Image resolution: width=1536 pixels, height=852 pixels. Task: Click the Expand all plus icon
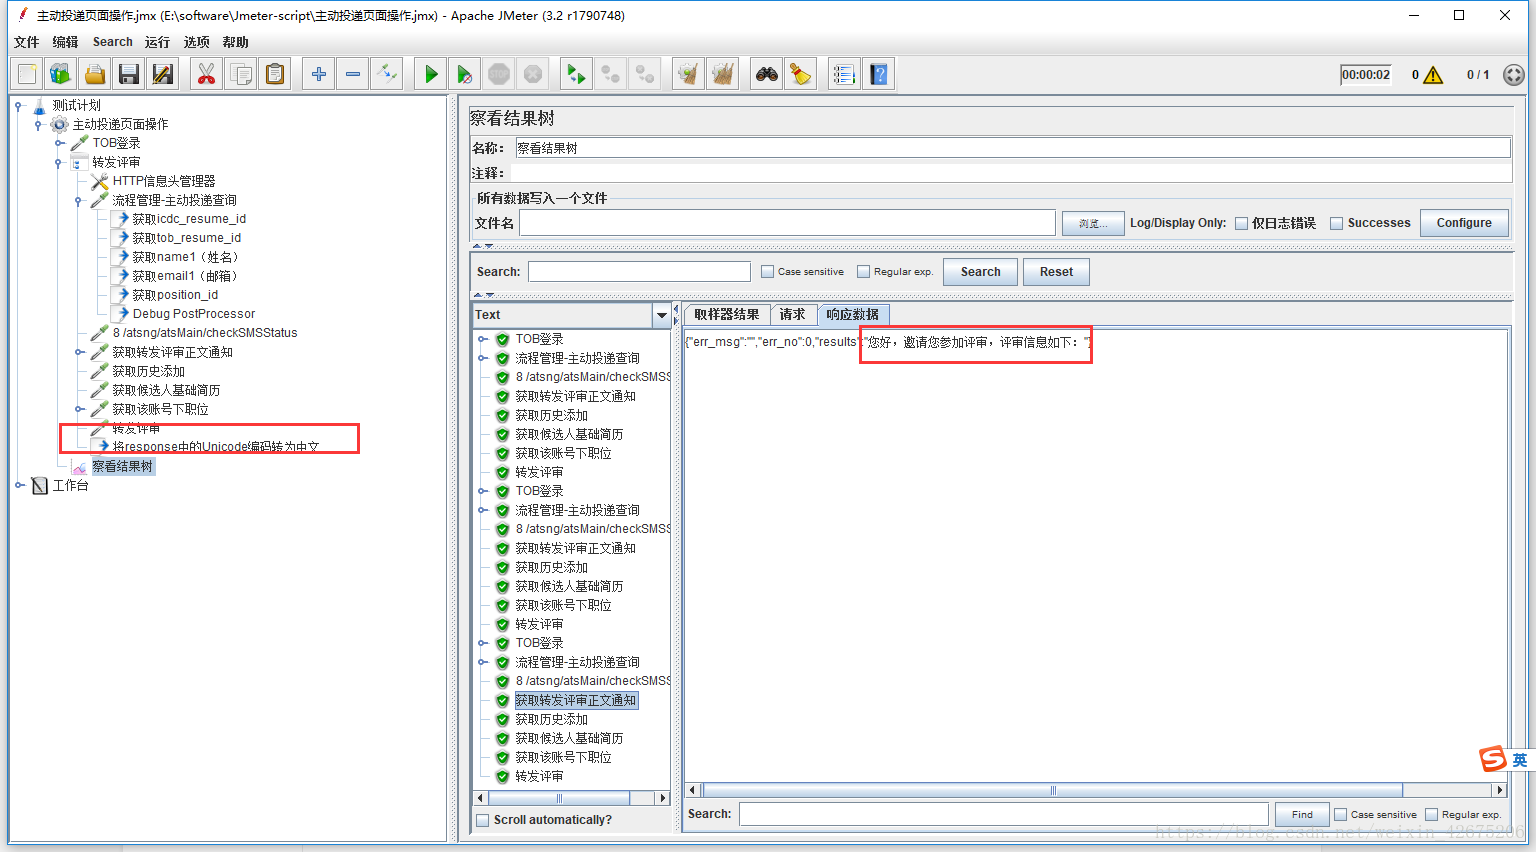(319, 74)
